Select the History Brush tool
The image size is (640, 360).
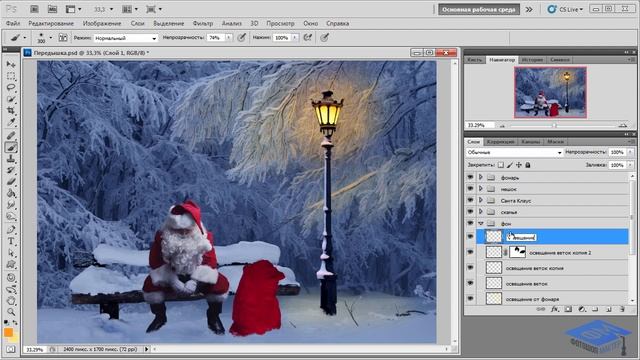pyautogui.click(x=11, y=170)
